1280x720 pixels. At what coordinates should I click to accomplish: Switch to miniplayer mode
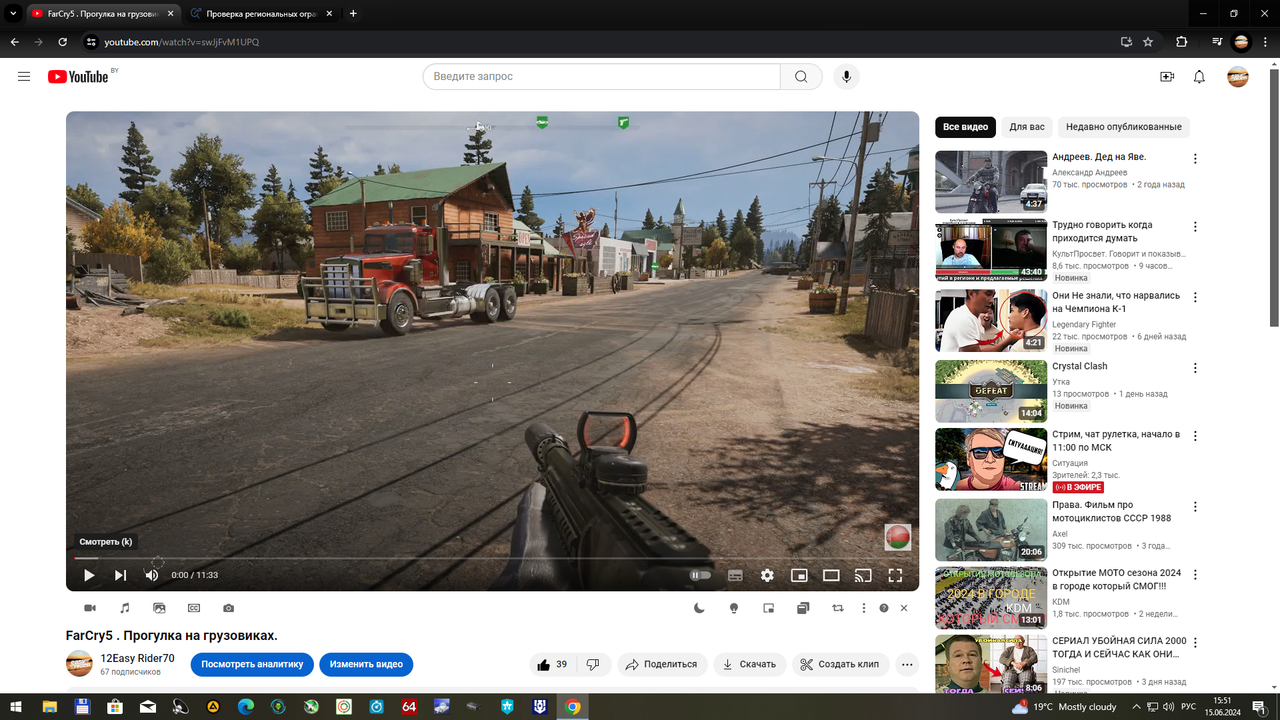[x=799, y=575]
